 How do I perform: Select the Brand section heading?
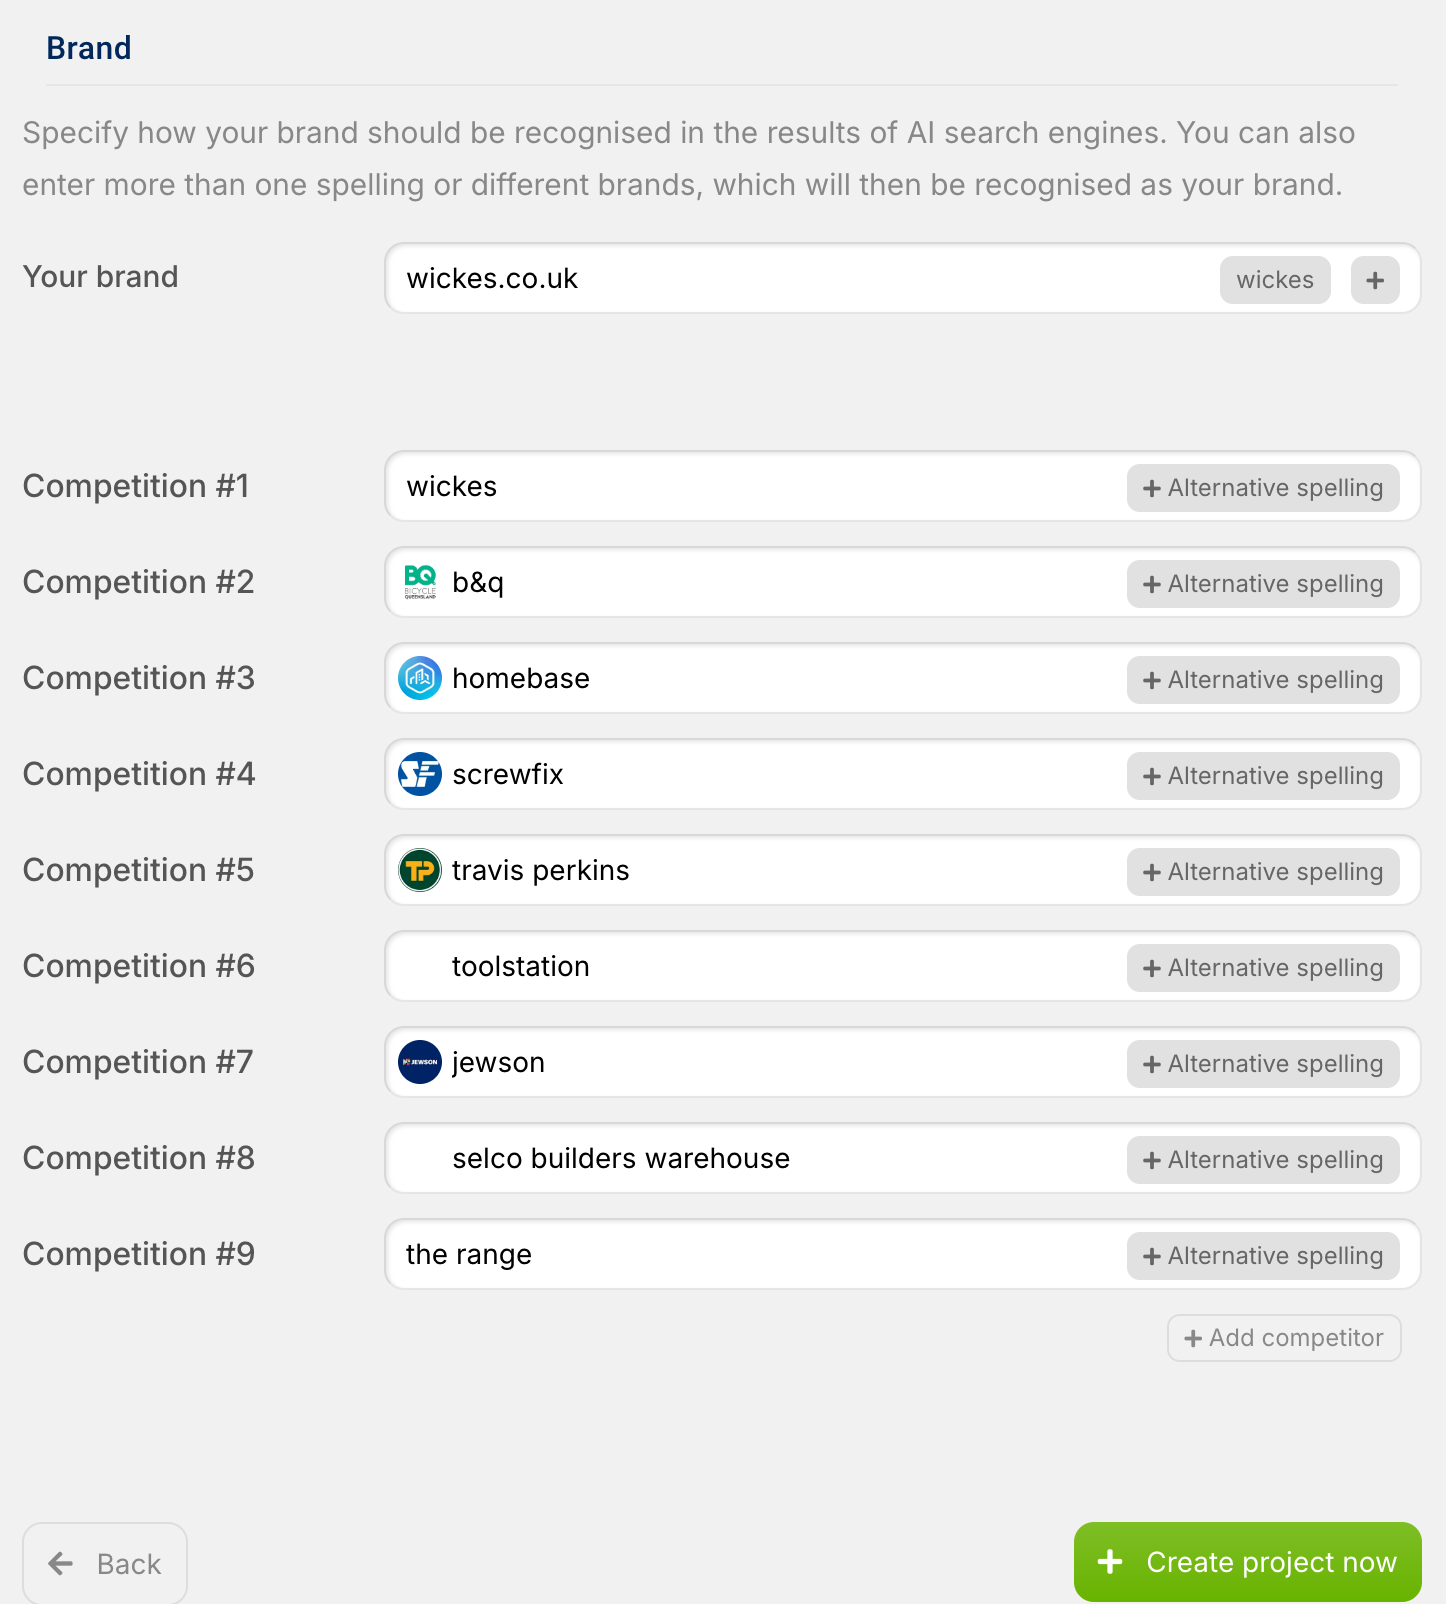(x=89, y=48)
